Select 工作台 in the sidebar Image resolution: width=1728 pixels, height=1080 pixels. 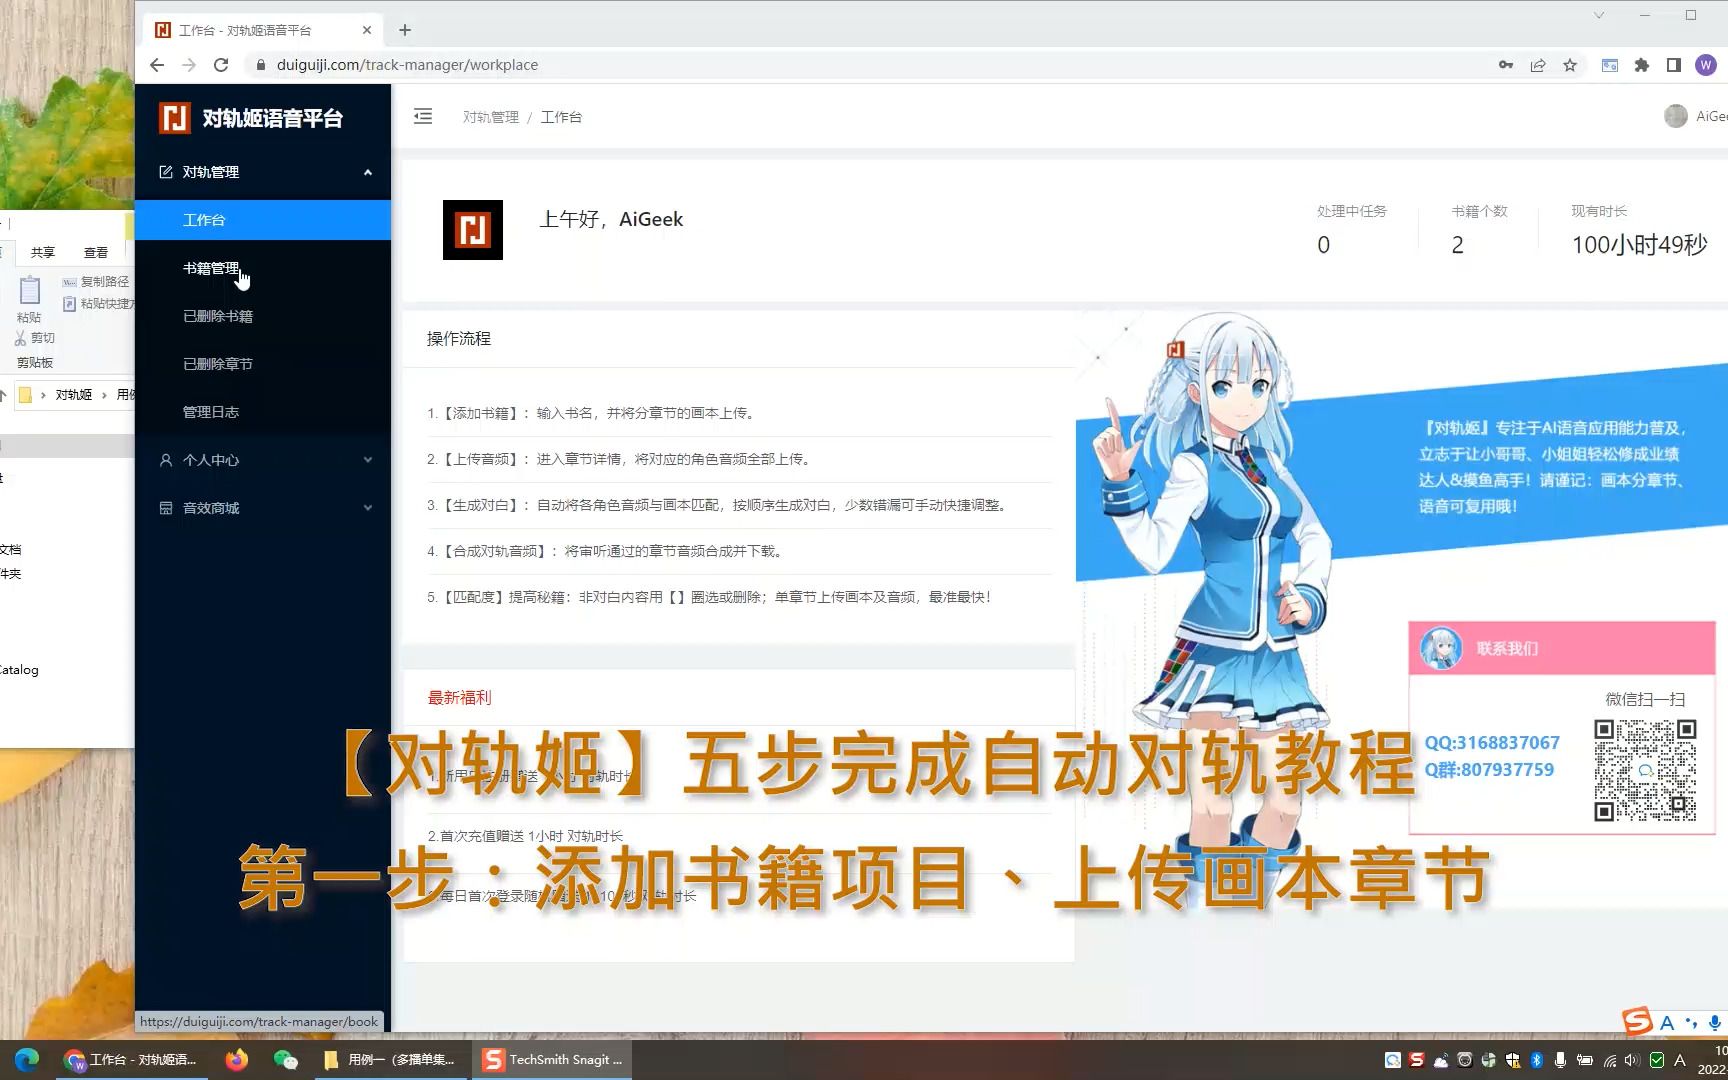pos(205,219)
